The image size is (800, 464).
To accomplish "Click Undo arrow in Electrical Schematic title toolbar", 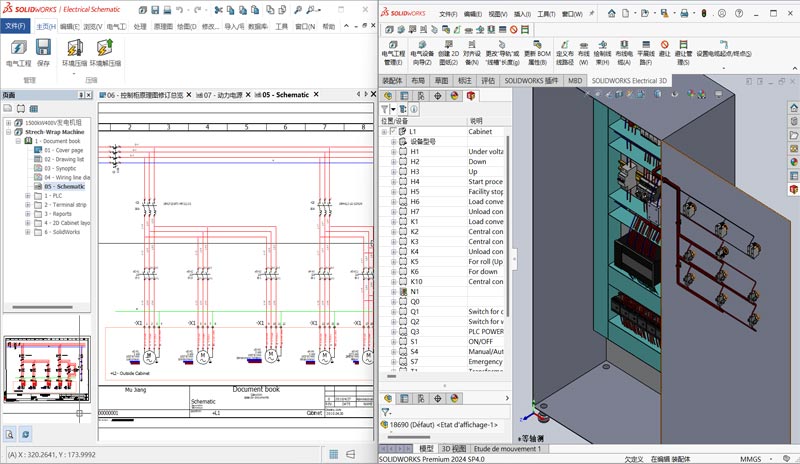I will [180, 10].
